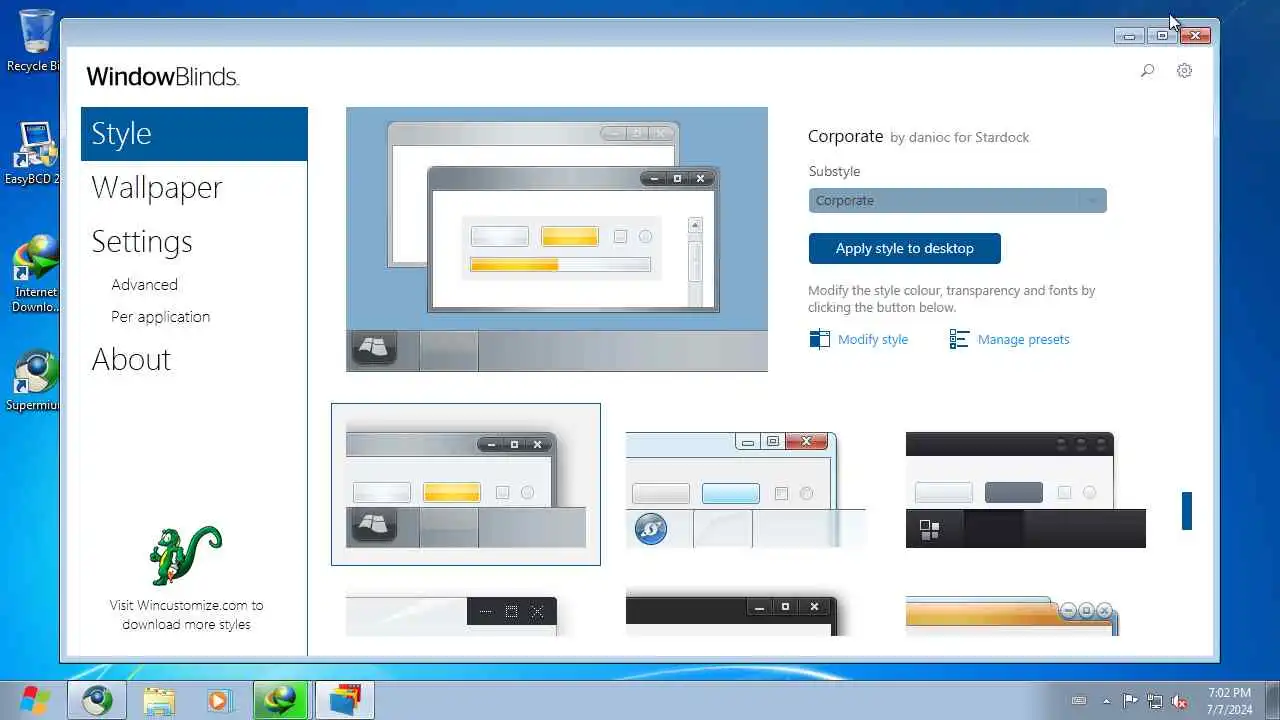1280x720 pixels.
Task: Click the Substyle label
Action: tap(834, 171)
